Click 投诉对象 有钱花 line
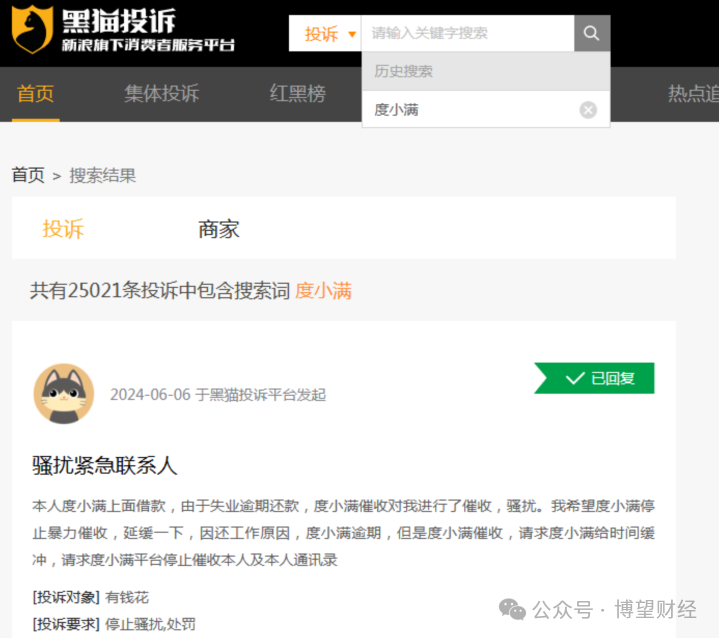This screenshot has width=720, height=639. (90, 597)
